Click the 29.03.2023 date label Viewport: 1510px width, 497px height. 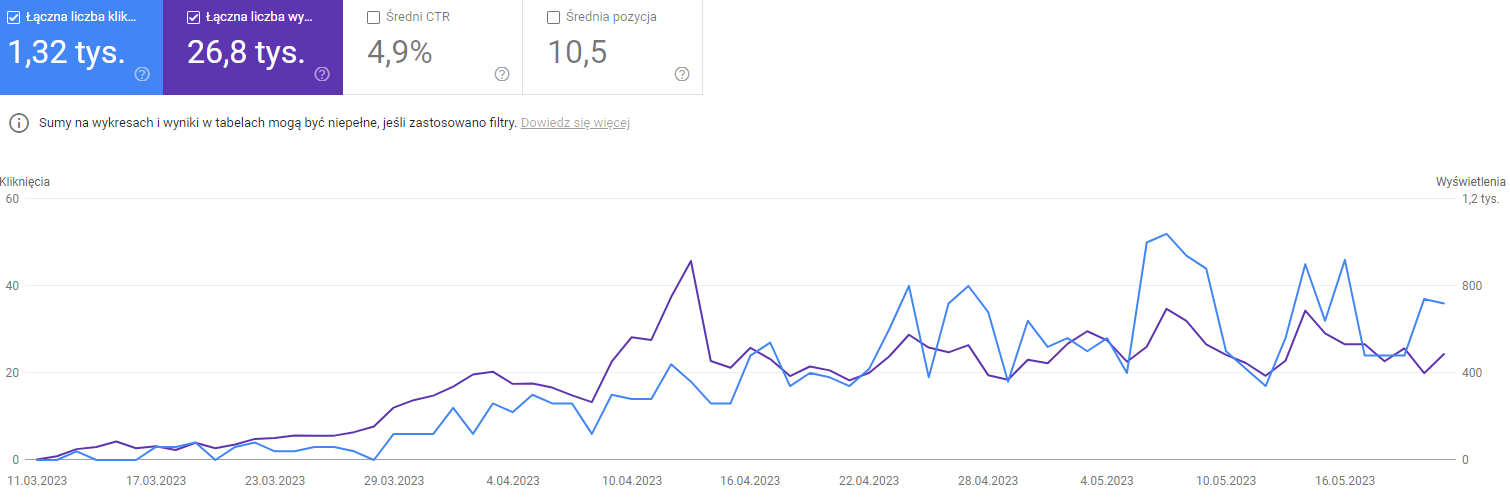click(394, 480)
